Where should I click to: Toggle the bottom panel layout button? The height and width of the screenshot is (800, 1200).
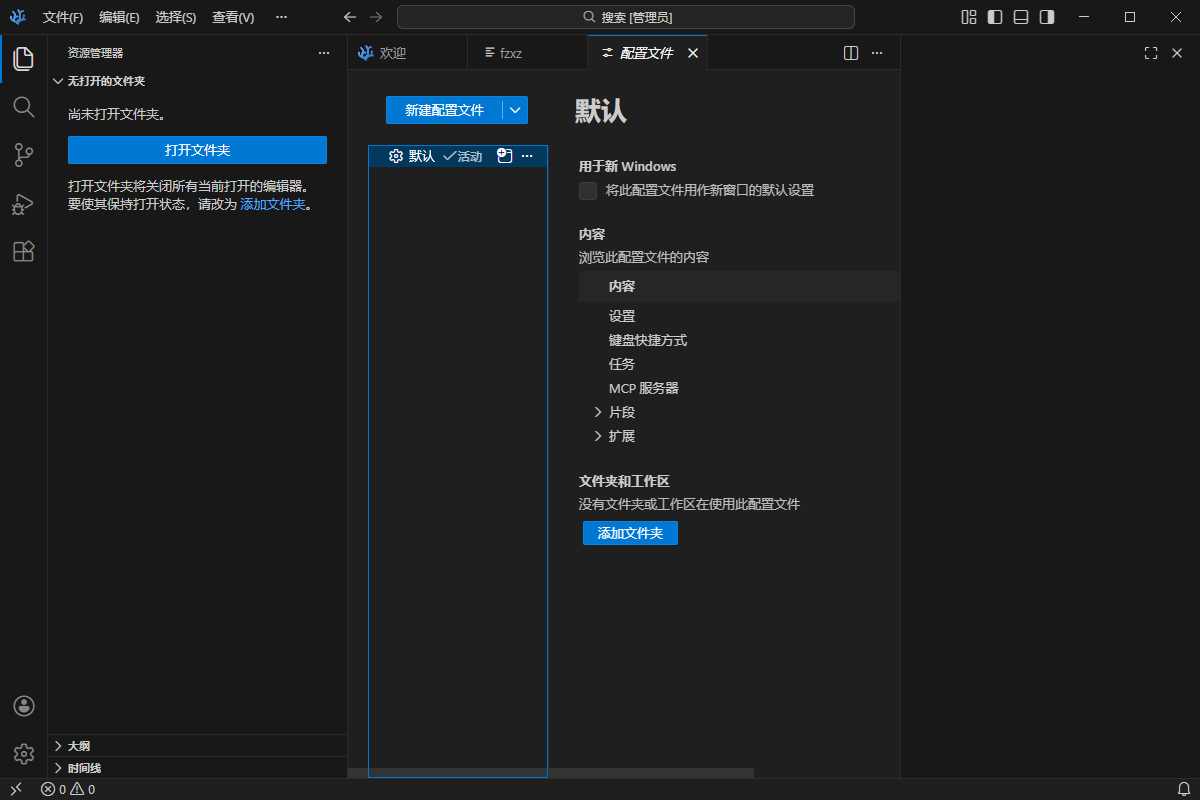1021,17
